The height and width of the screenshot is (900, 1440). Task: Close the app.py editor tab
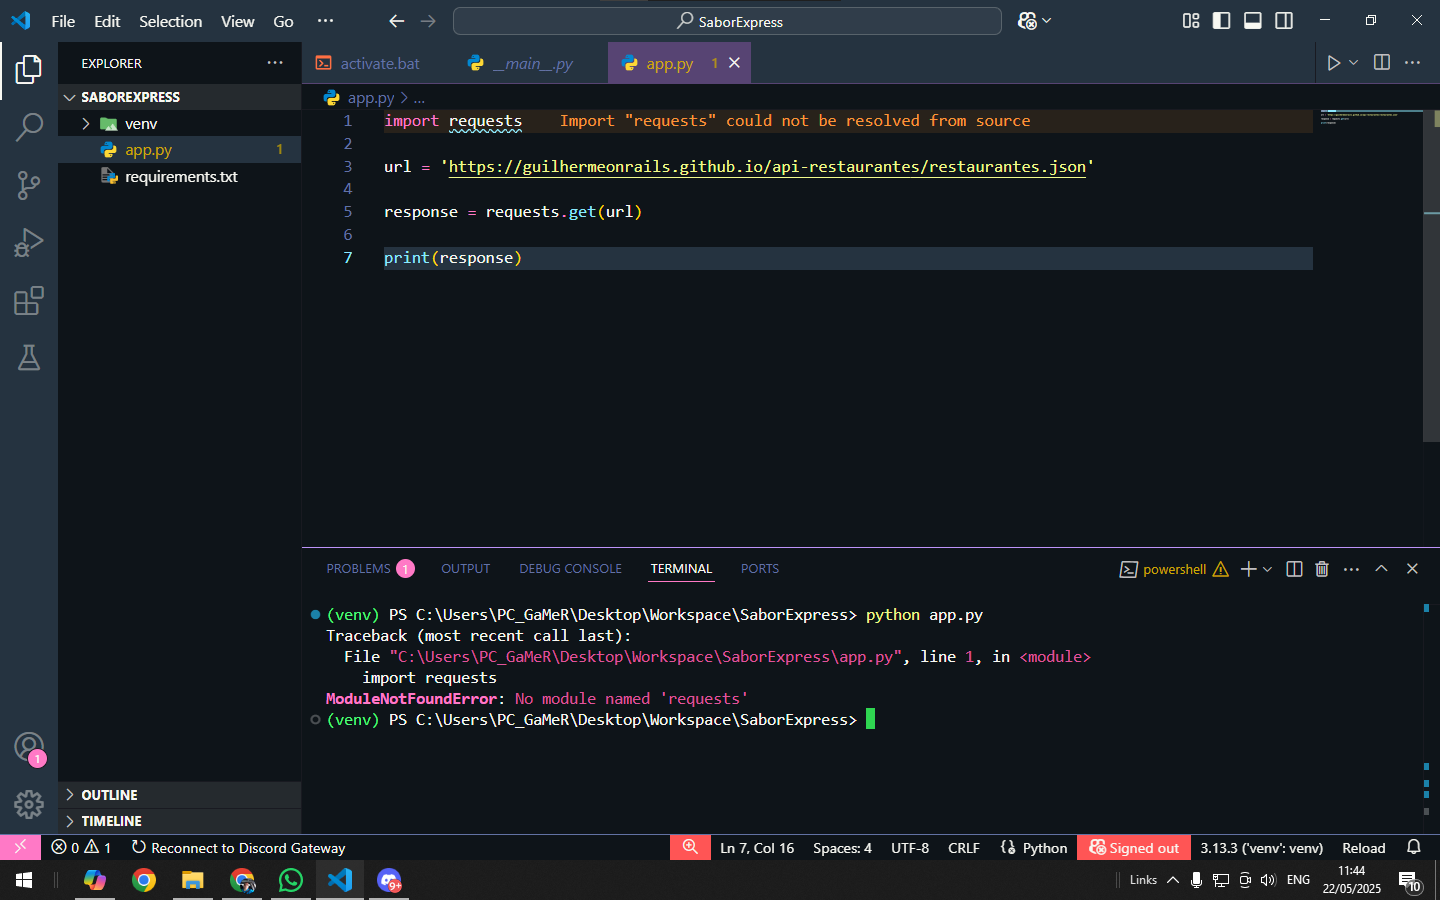[734, 62]
